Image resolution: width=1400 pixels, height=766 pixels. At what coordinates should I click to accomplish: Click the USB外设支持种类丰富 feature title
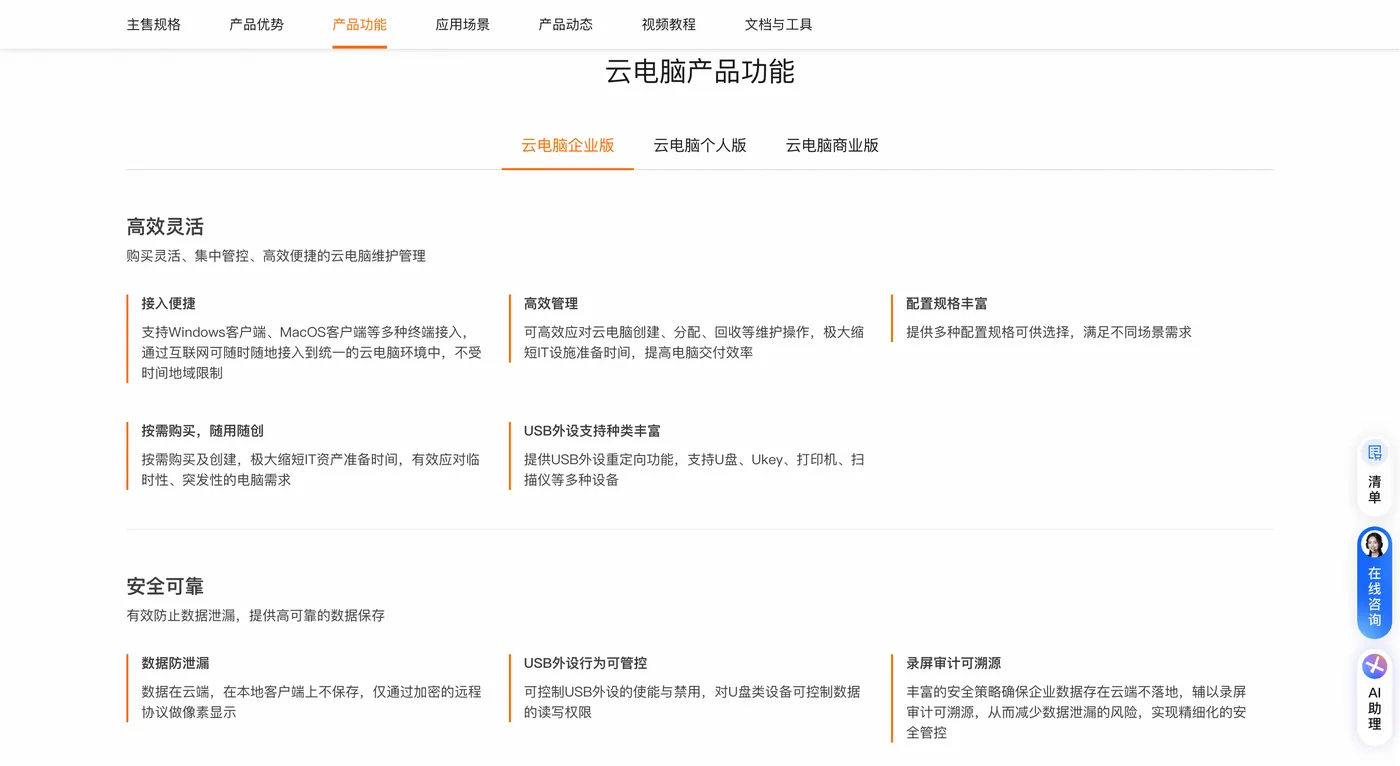click(592, 431)
